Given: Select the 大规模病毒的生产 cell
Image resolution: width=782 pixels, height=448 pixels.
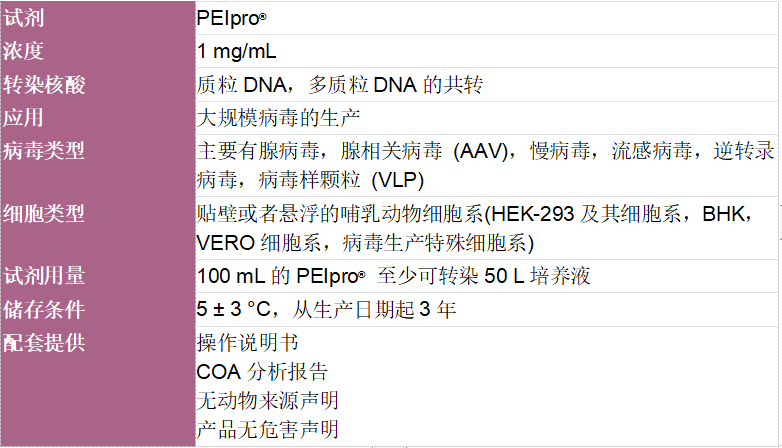Looking at the screenshot, I should click(487, 118).
